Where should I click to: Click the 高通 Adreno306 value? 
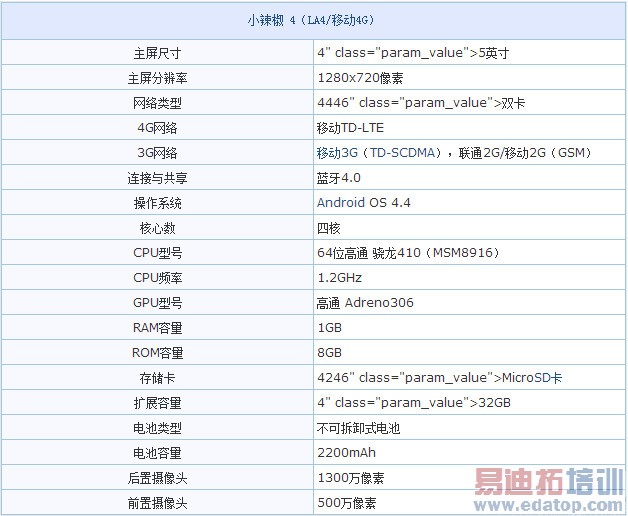(365, 303)
